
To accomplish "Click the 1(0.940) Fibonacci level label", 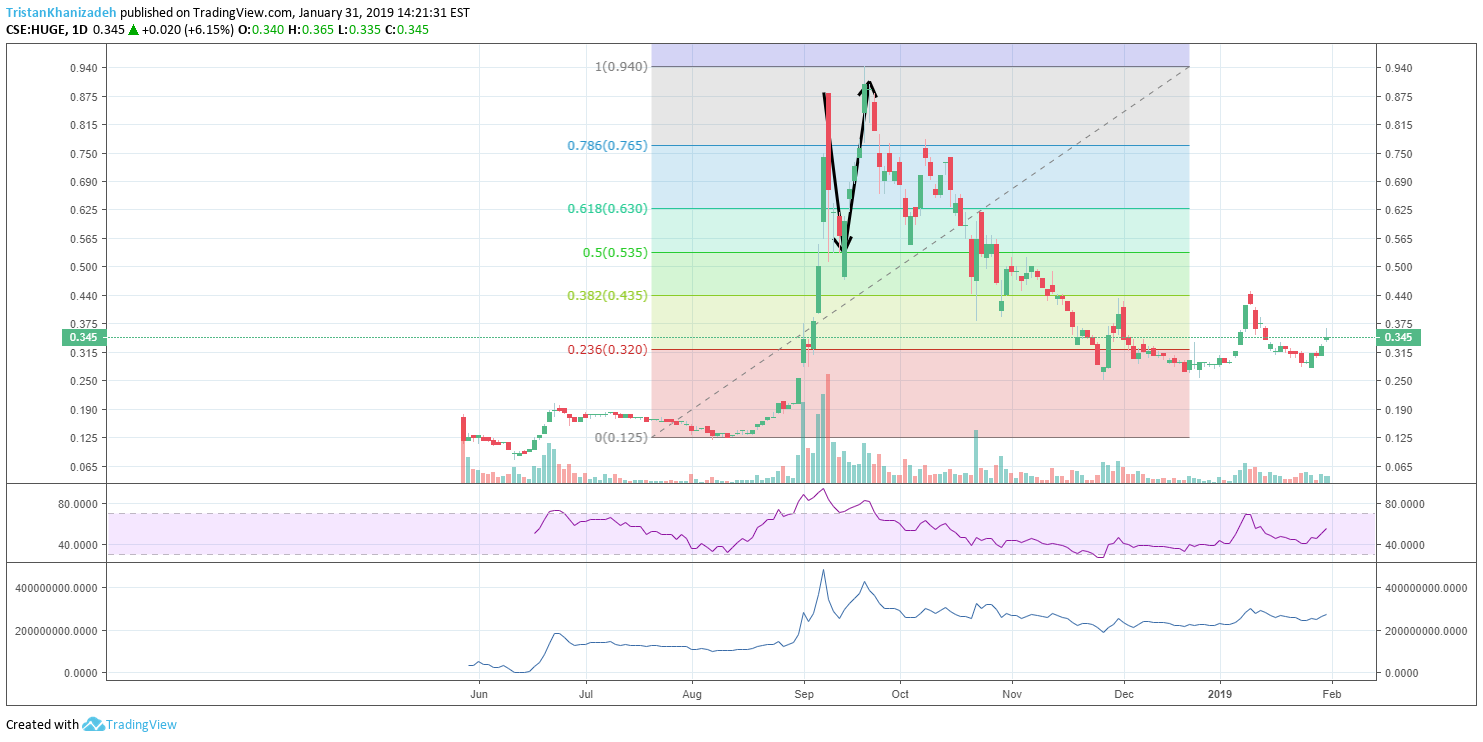I will point(621,67).
